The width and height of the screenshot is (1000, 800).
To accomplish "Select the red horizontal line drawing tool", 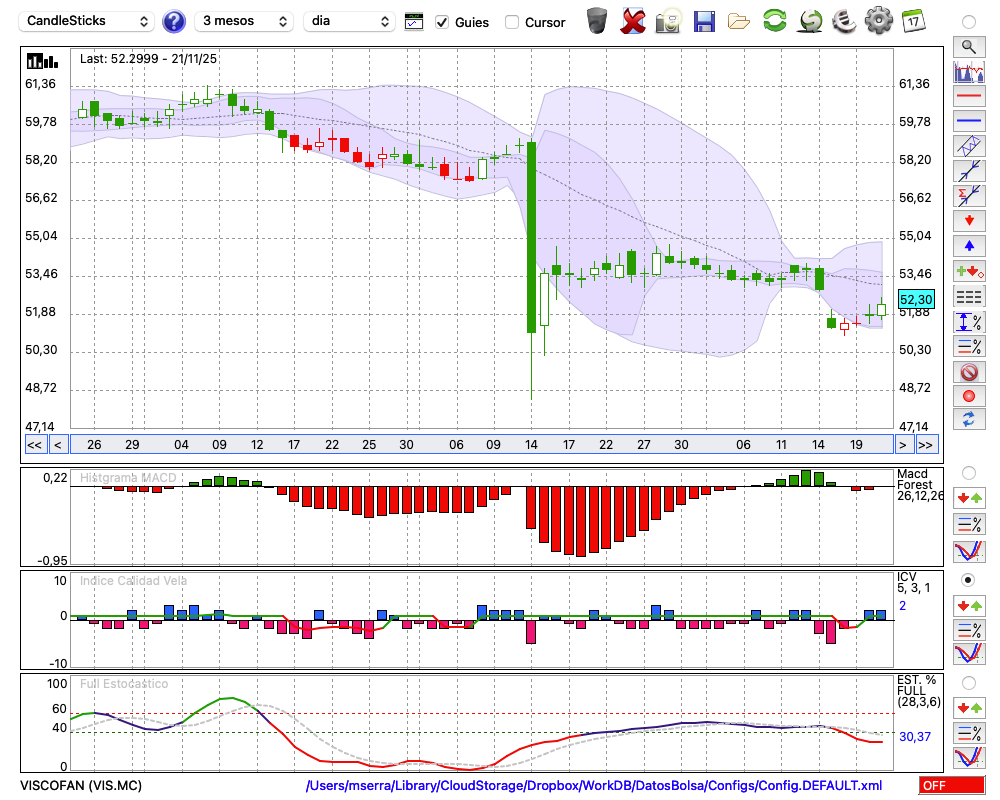I will point(969,97).
